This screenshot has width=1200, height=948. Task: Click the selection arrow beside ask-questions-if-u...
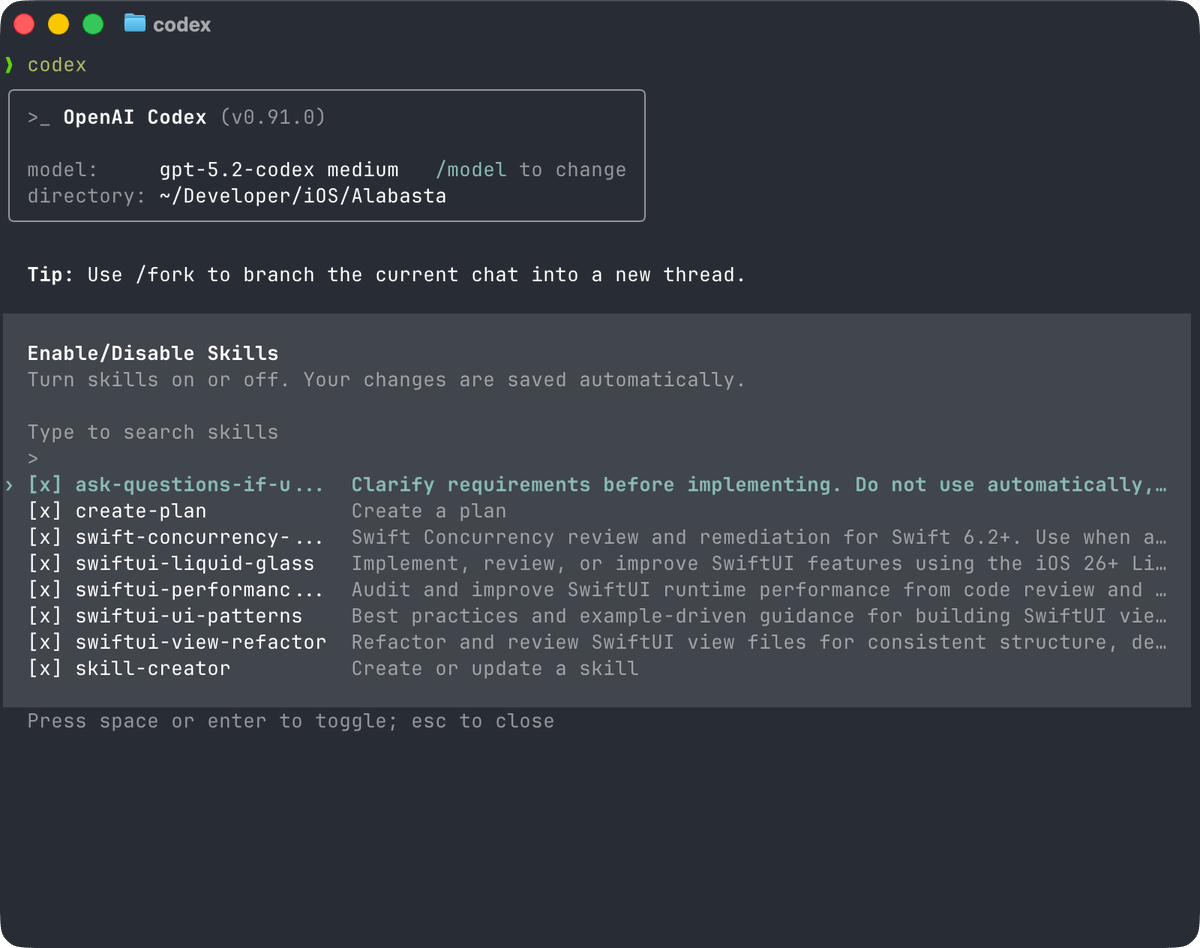tap(9, 485)
